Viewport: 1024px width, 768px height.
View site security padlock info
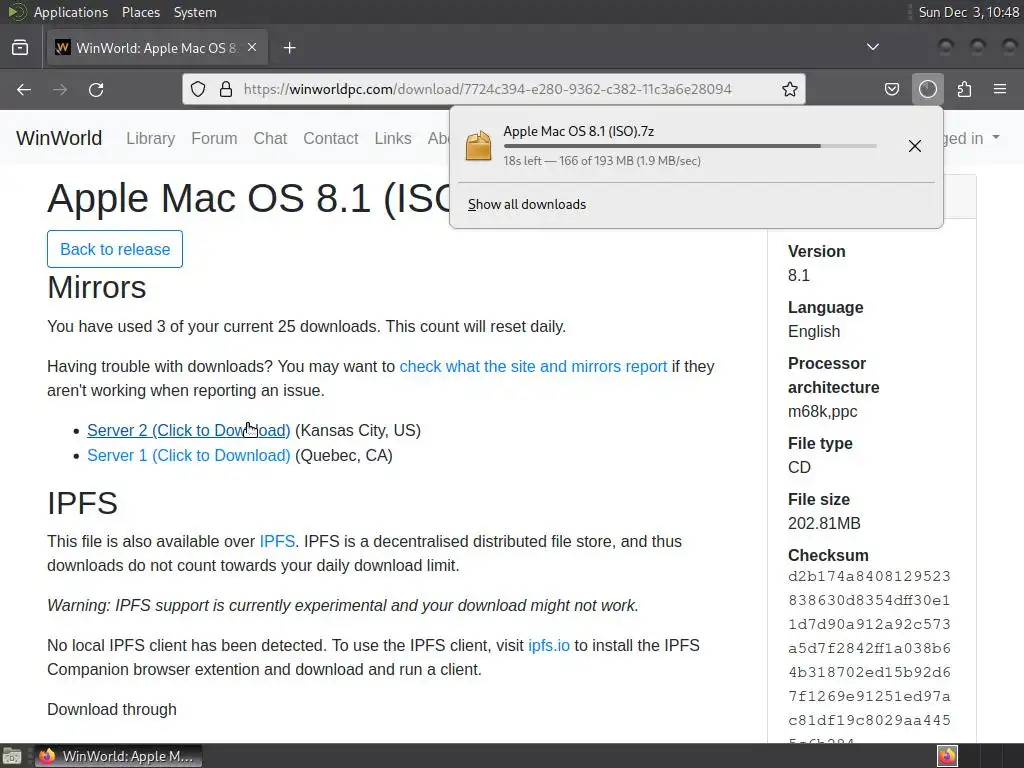pyautogui.click(x=226, y=89)
